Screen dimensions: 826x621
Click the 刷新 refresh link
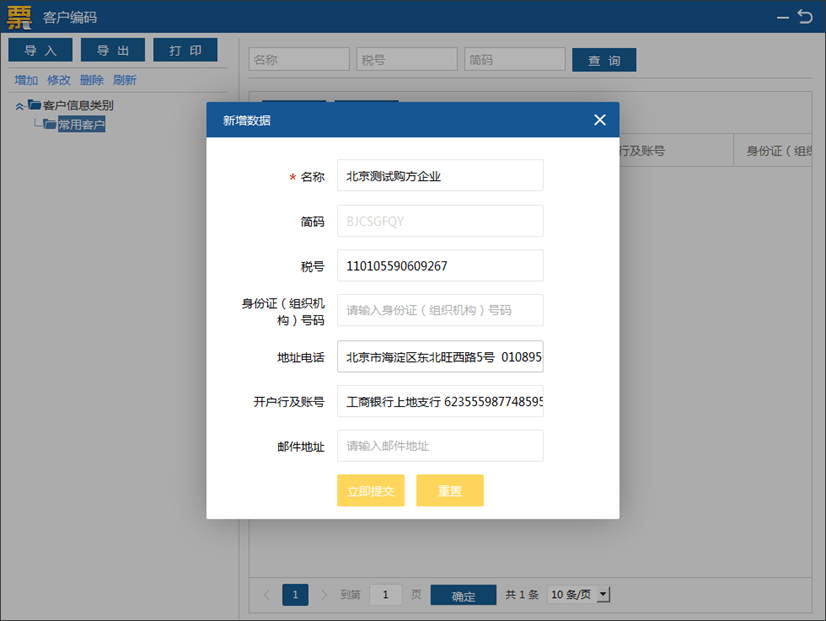click(124, 80)
